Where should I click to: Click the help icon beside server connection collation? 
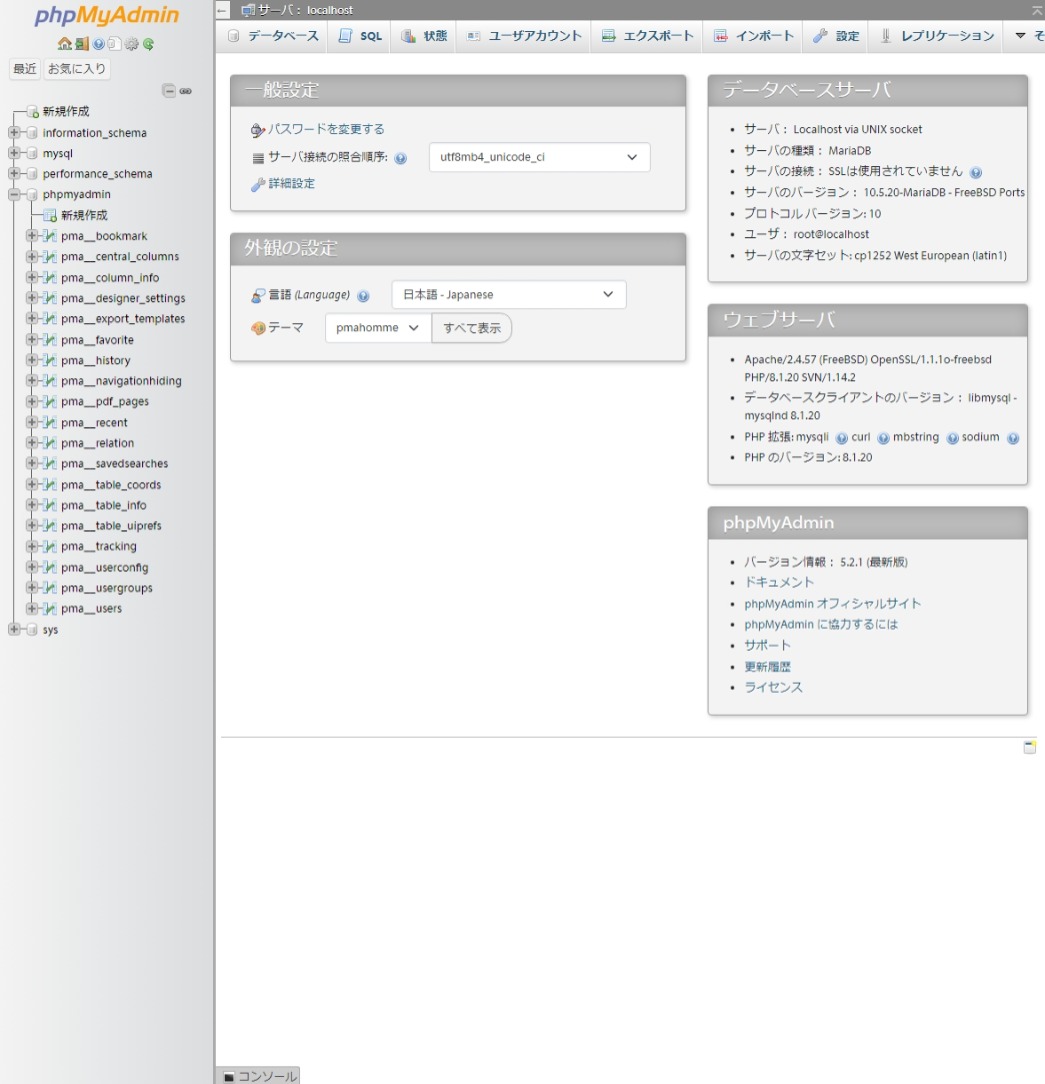(x=400, y=158)
